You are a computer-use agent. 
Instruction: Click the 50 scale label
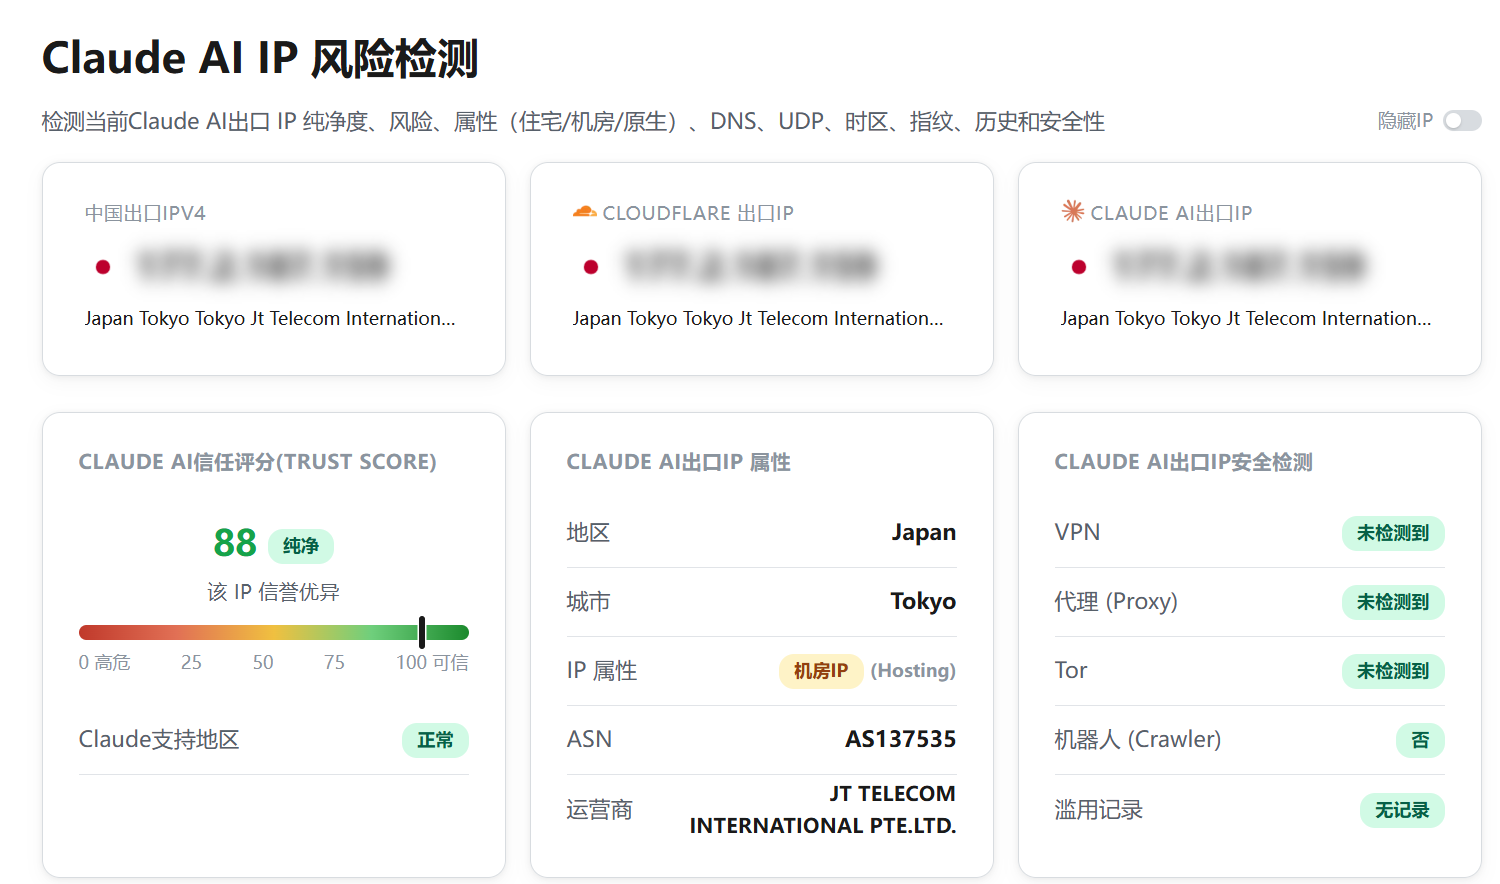pos(263,662)
